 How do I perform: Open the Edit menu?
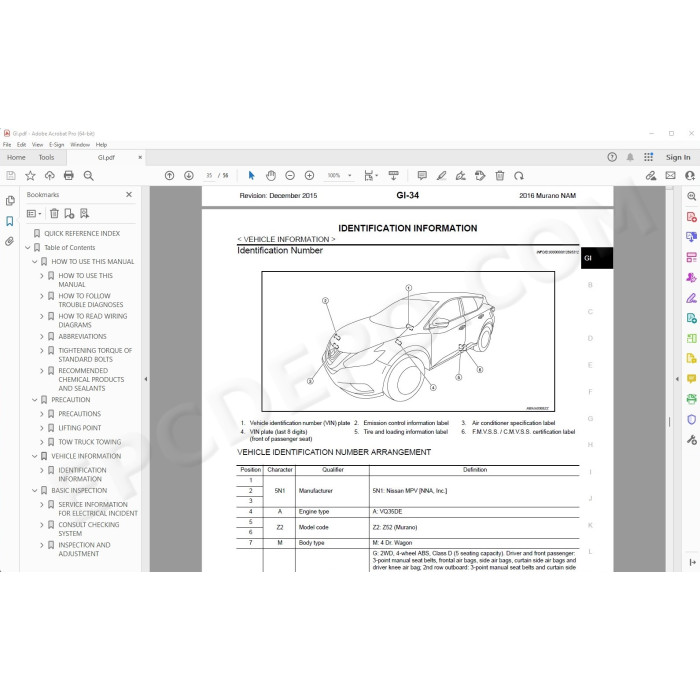pyautogui.click(x=21, y=145)
